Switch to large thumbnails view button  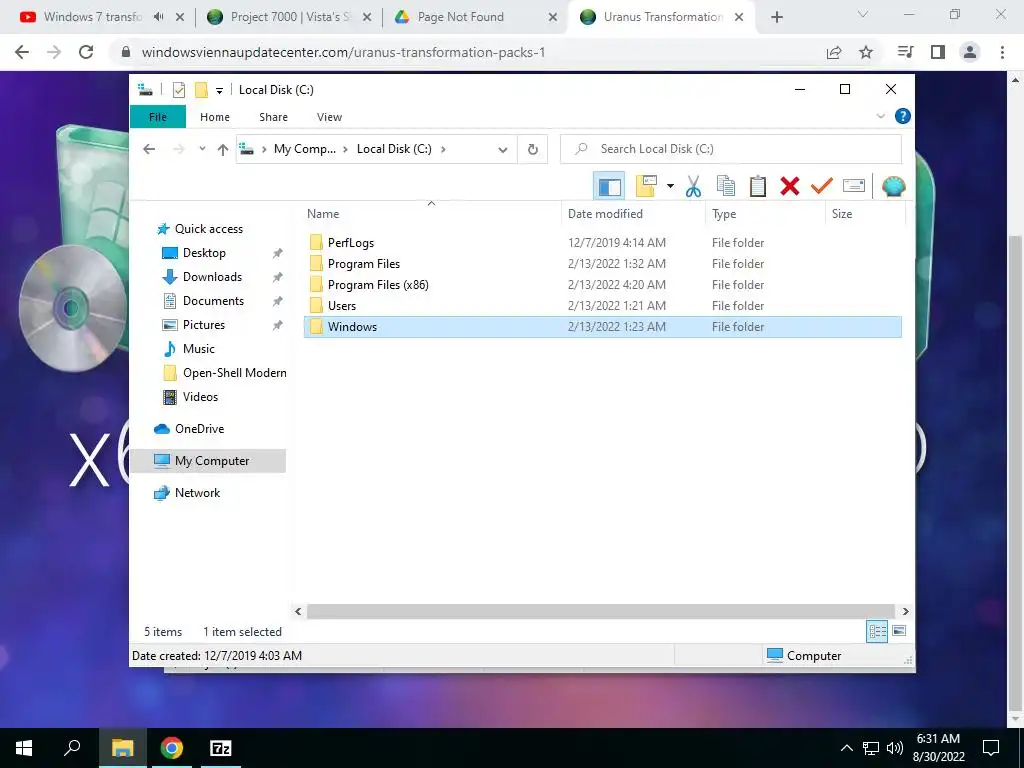[x=899, y=631]
